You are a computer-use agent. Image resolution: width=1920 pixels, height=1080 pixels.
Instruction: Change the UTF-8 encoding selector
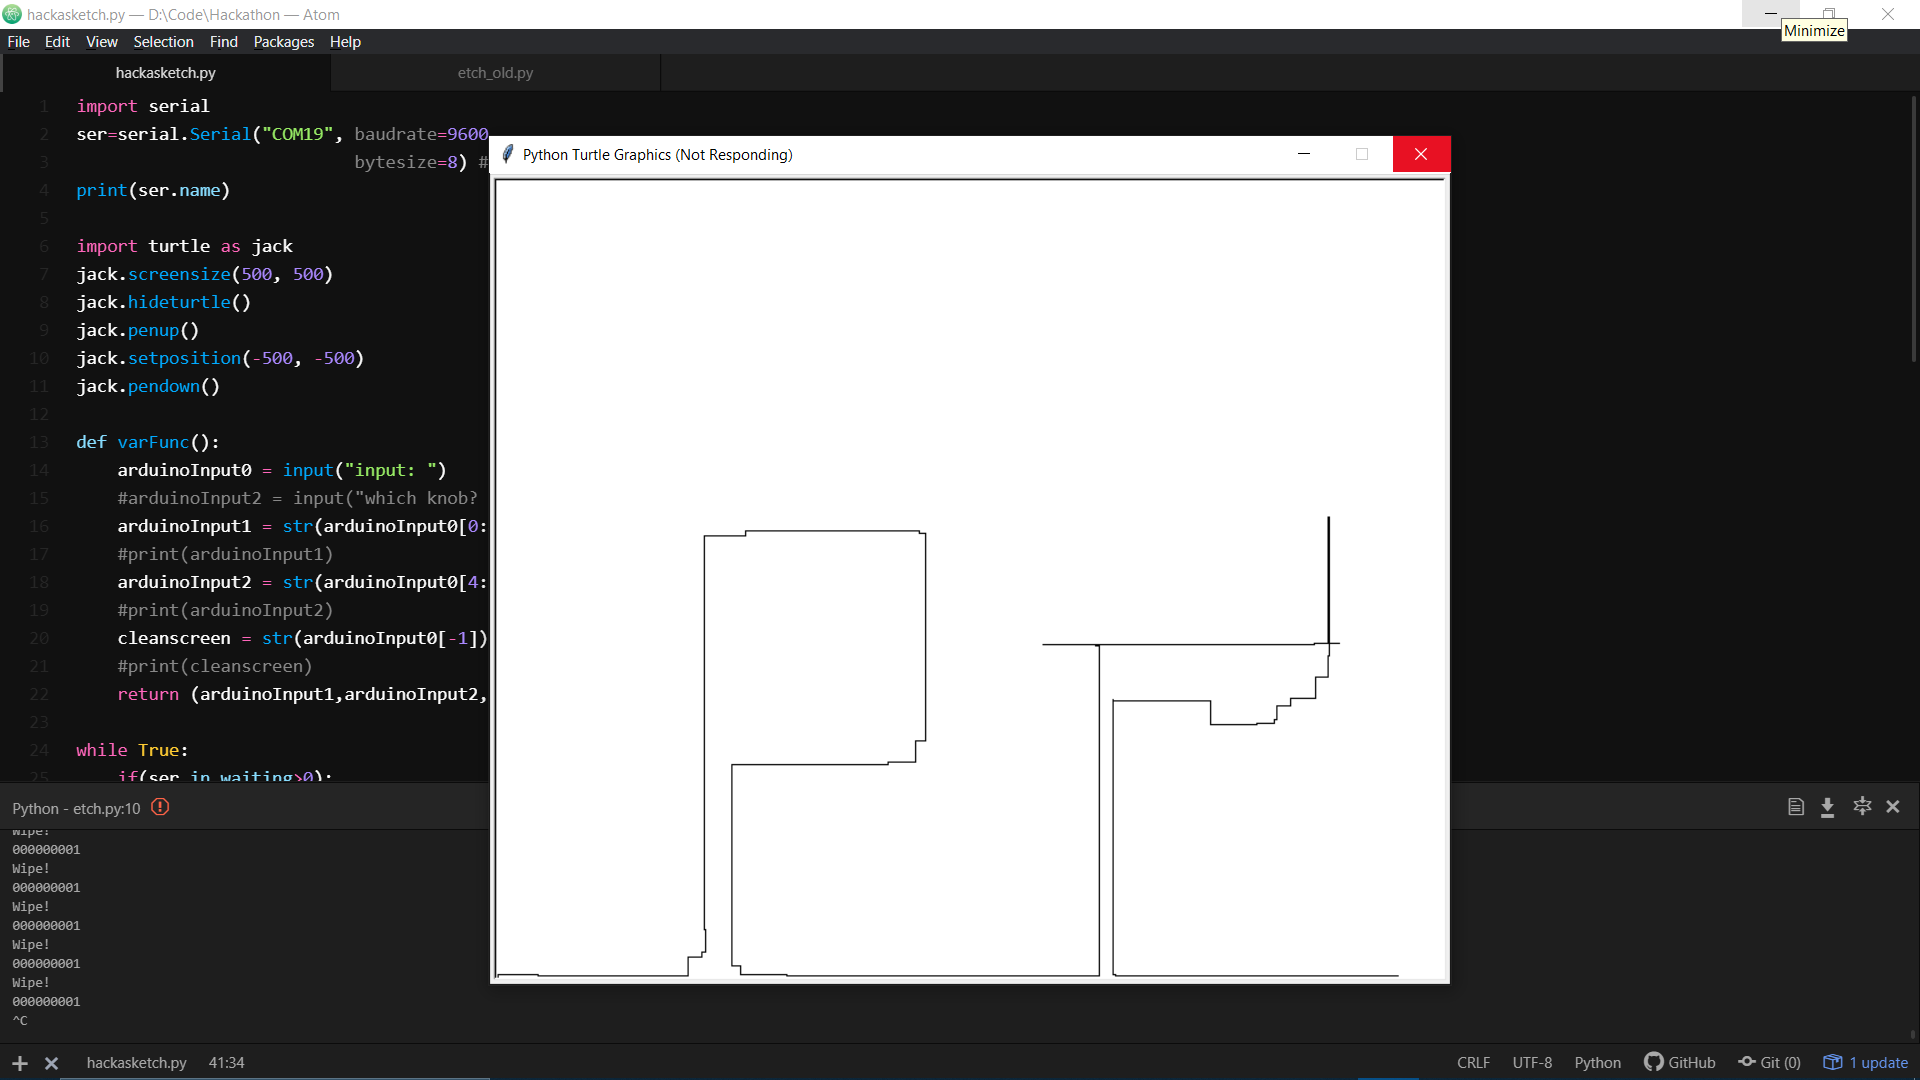click(1532, 1062)
